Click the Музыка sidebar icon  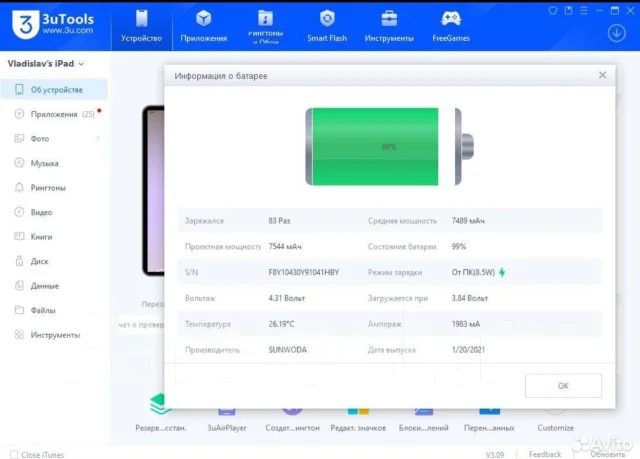click(x=19, y=163)
